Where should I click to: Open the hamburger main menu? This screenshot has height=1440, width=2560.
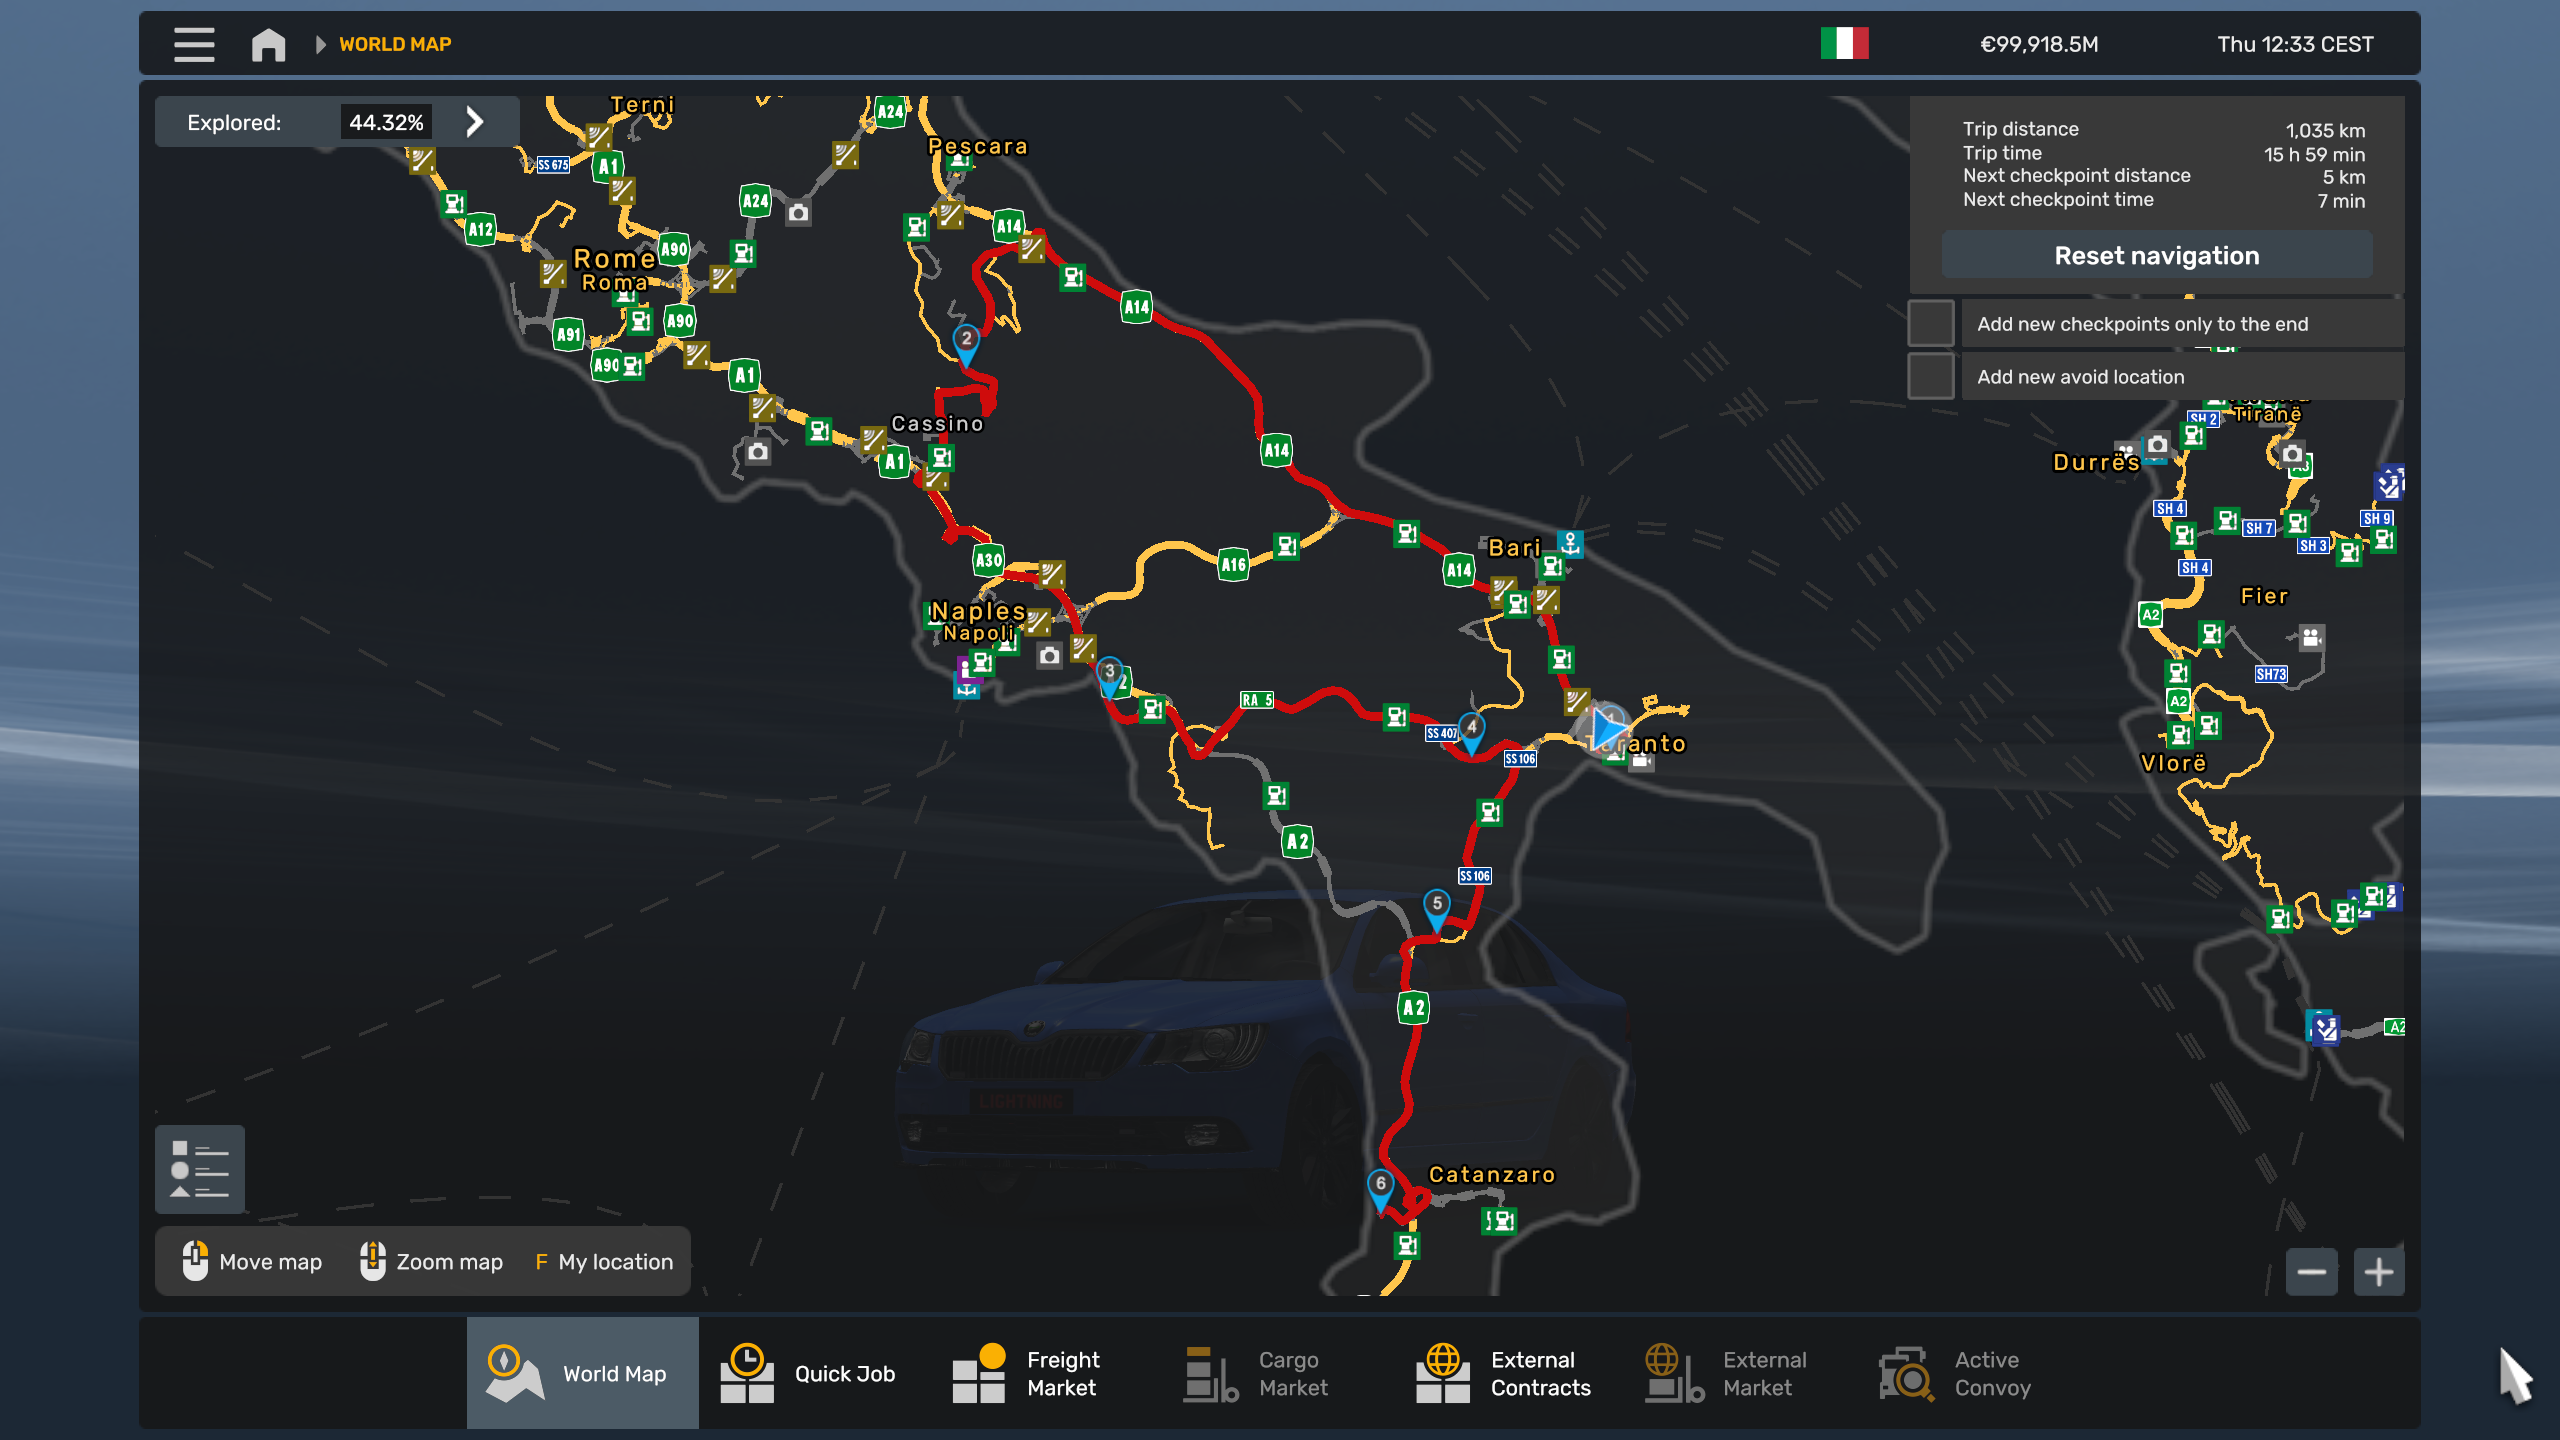click(x=194, y=44)
